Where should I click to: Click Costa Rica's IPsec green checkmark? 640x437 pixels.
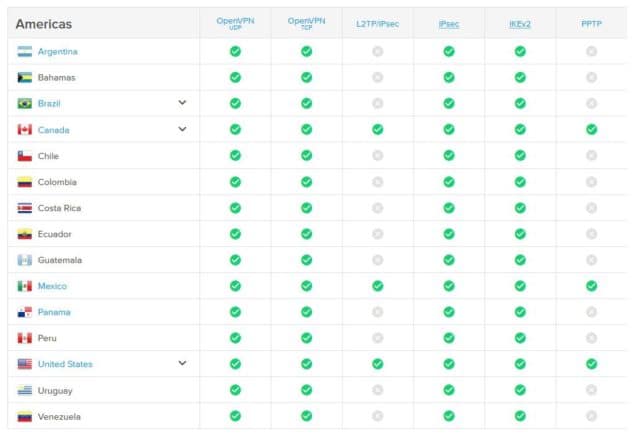click(x=449, y=208)
